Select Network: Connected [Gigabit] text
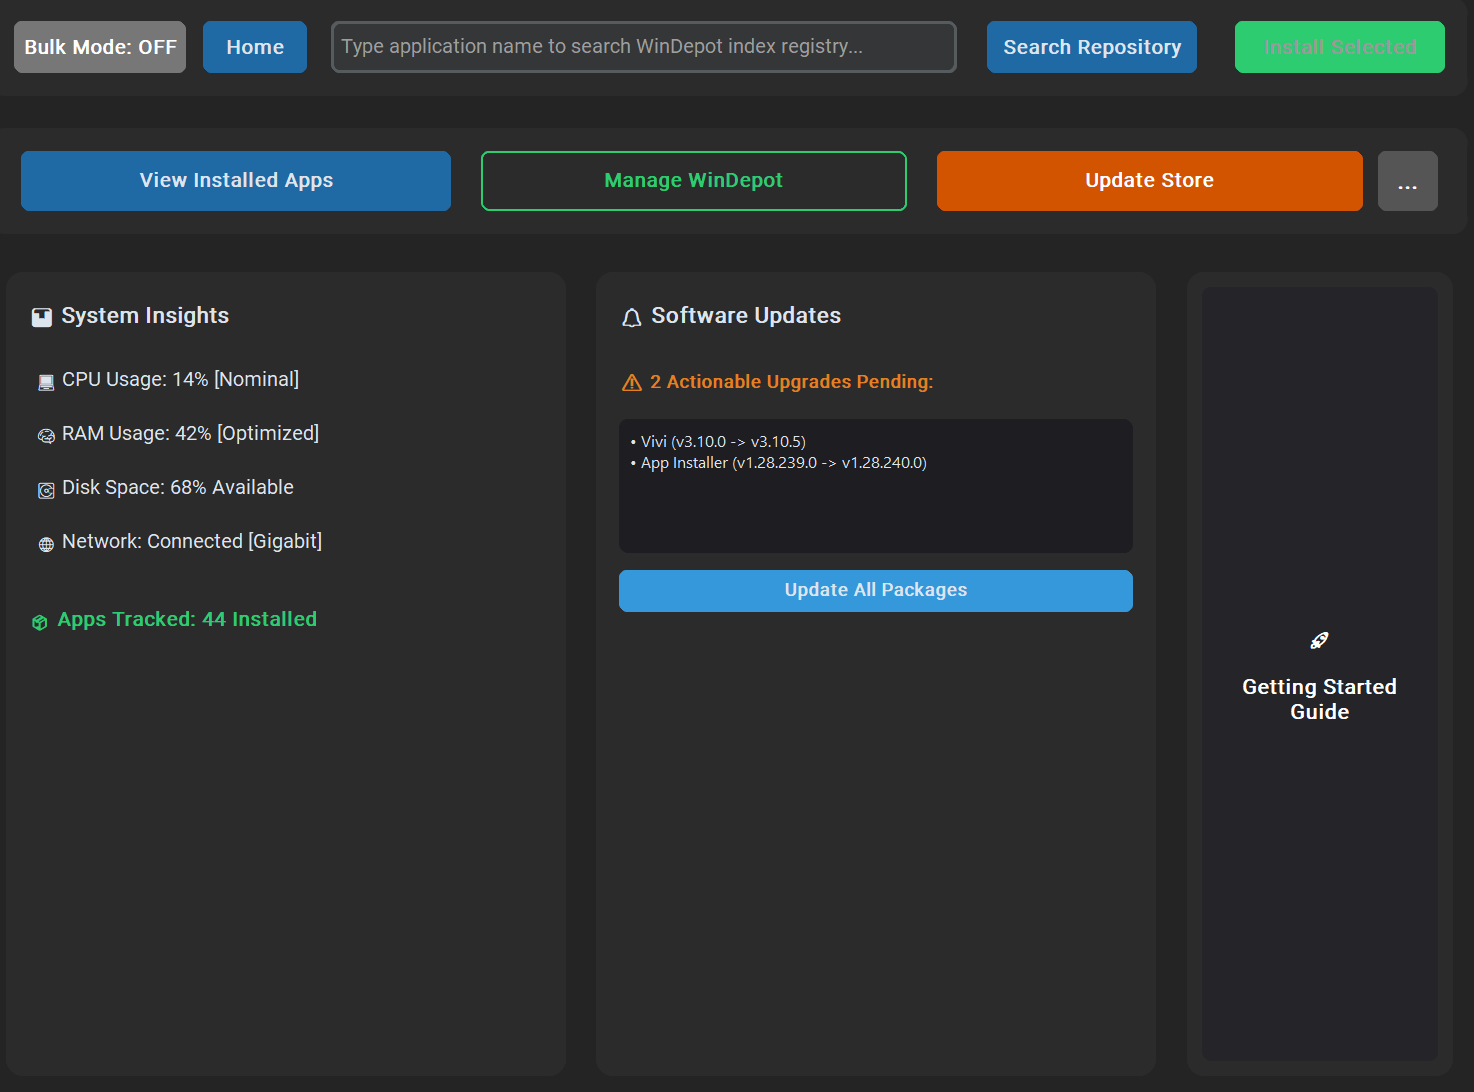This screenshot has width=1474, height=1092. coord(192,541)
